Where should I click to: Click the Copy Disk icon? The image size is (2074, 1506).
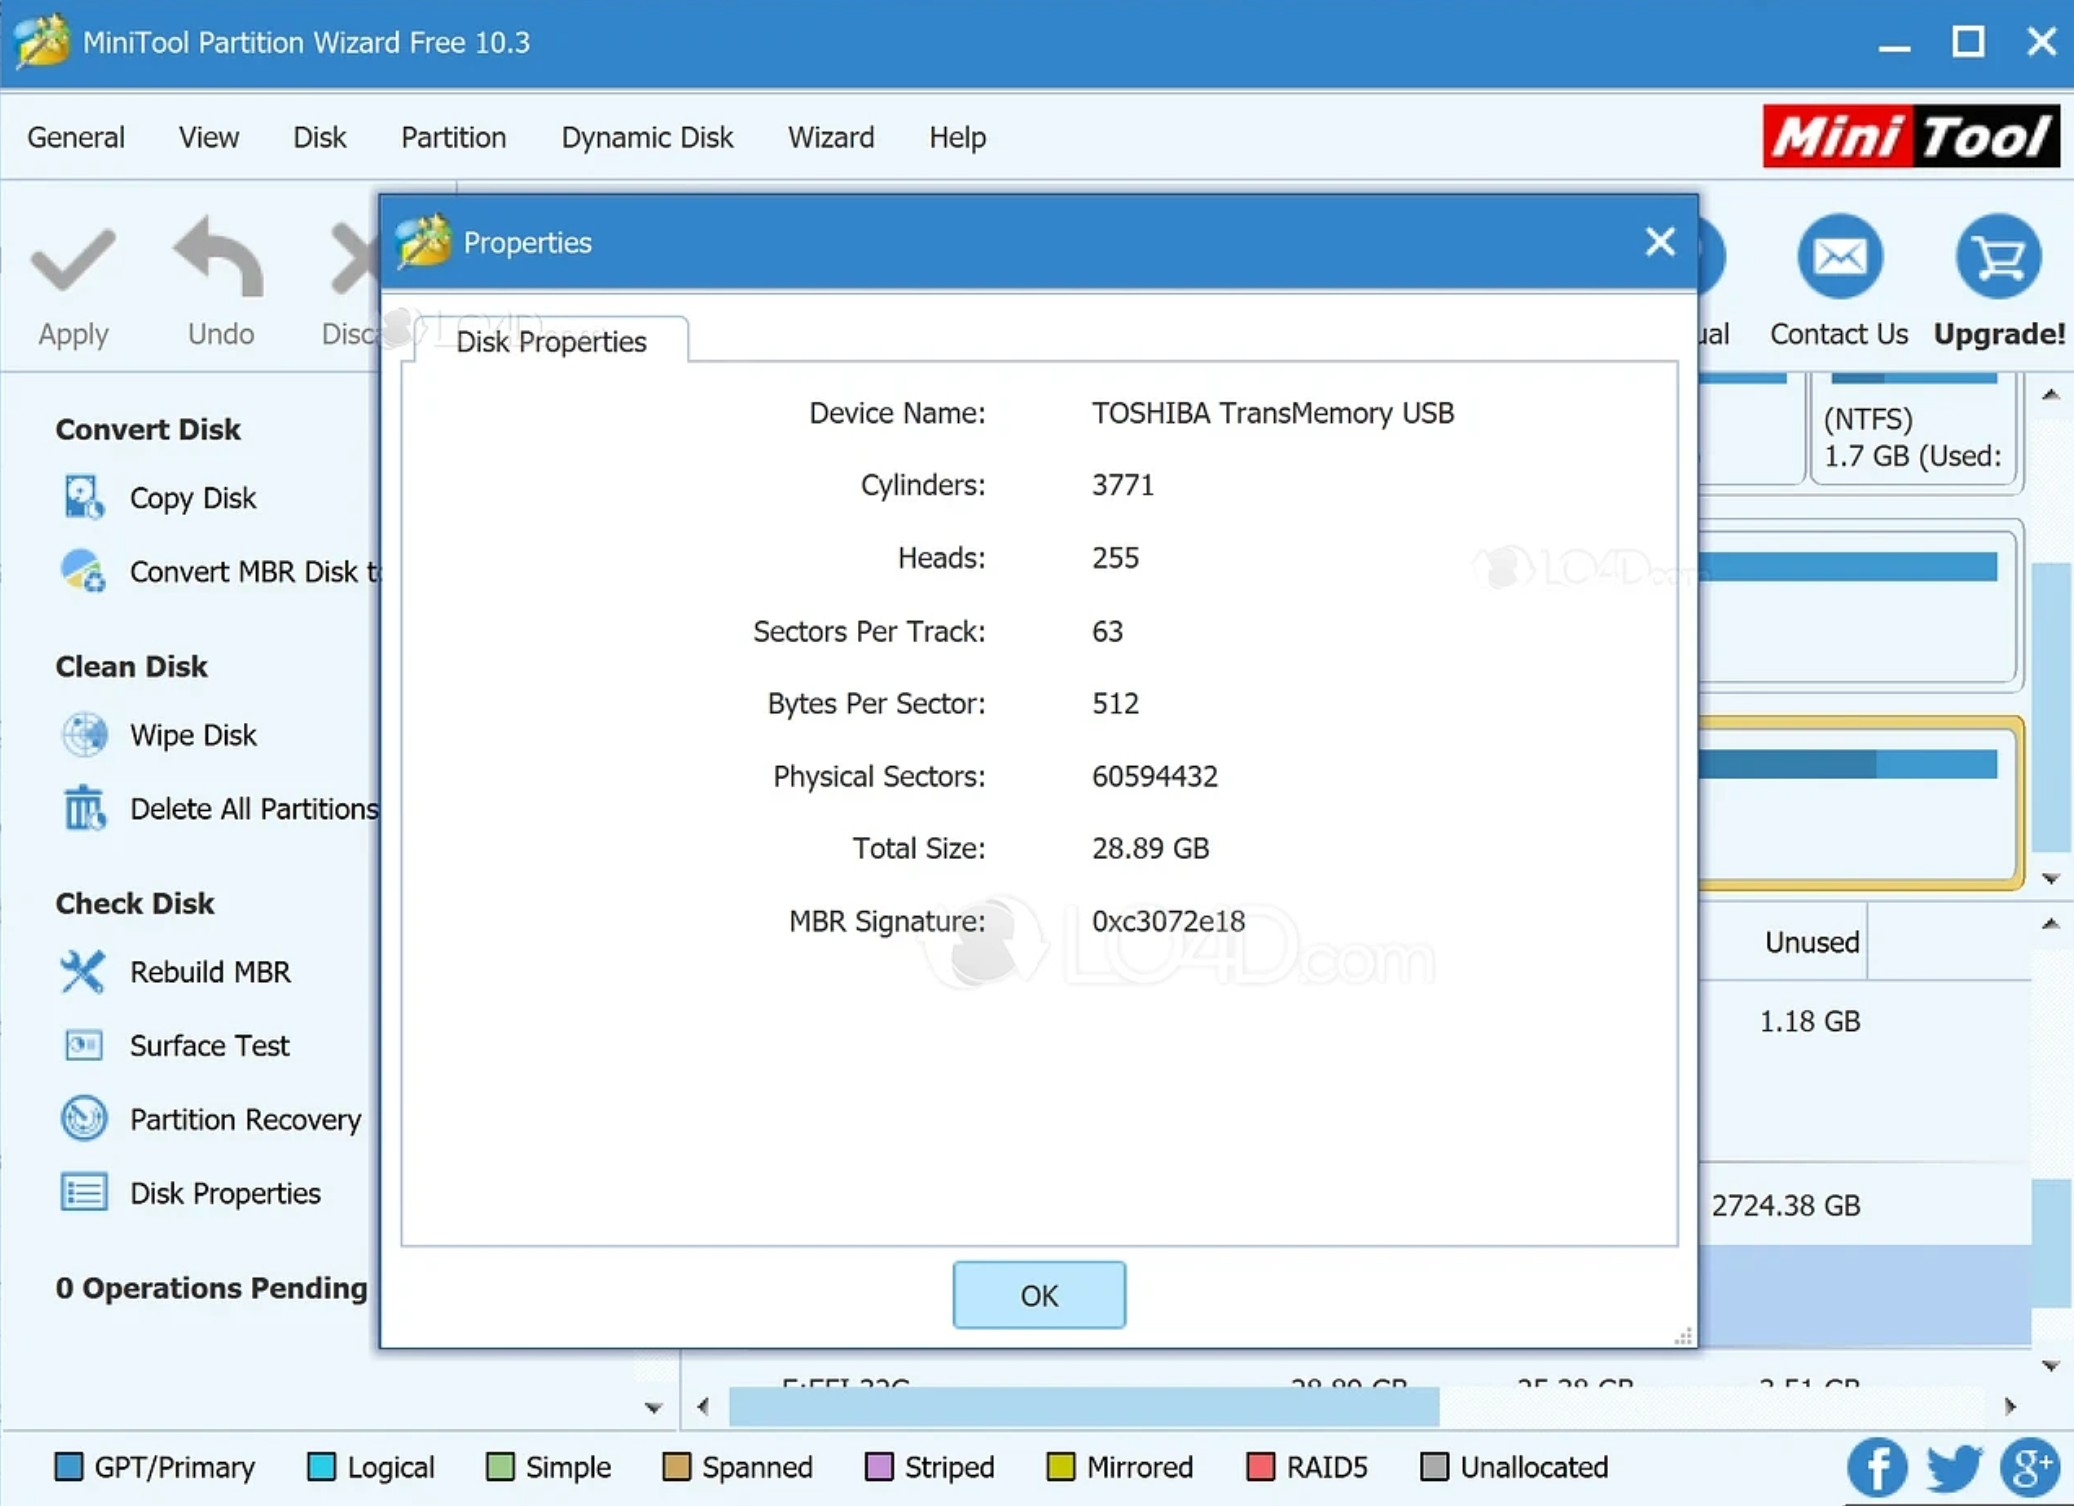tap(84, 497)
